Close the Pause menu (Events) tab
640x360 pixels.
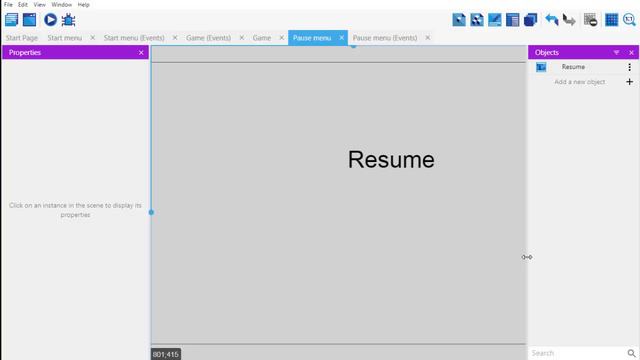click(428, 38)
